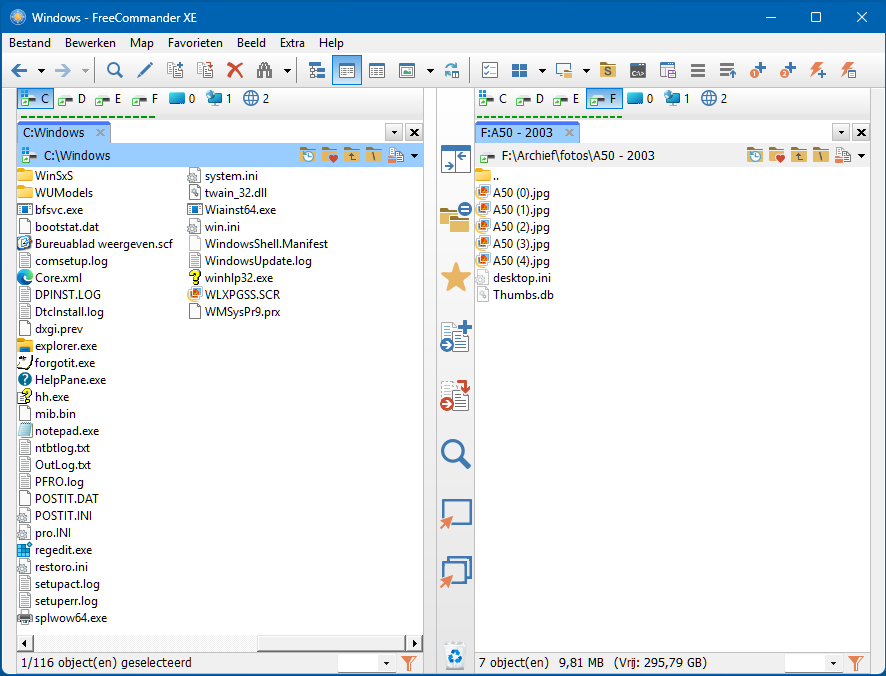Open network item 1 in the right drive bar
This screenshot has width=886, height=676.
(677, 99)
